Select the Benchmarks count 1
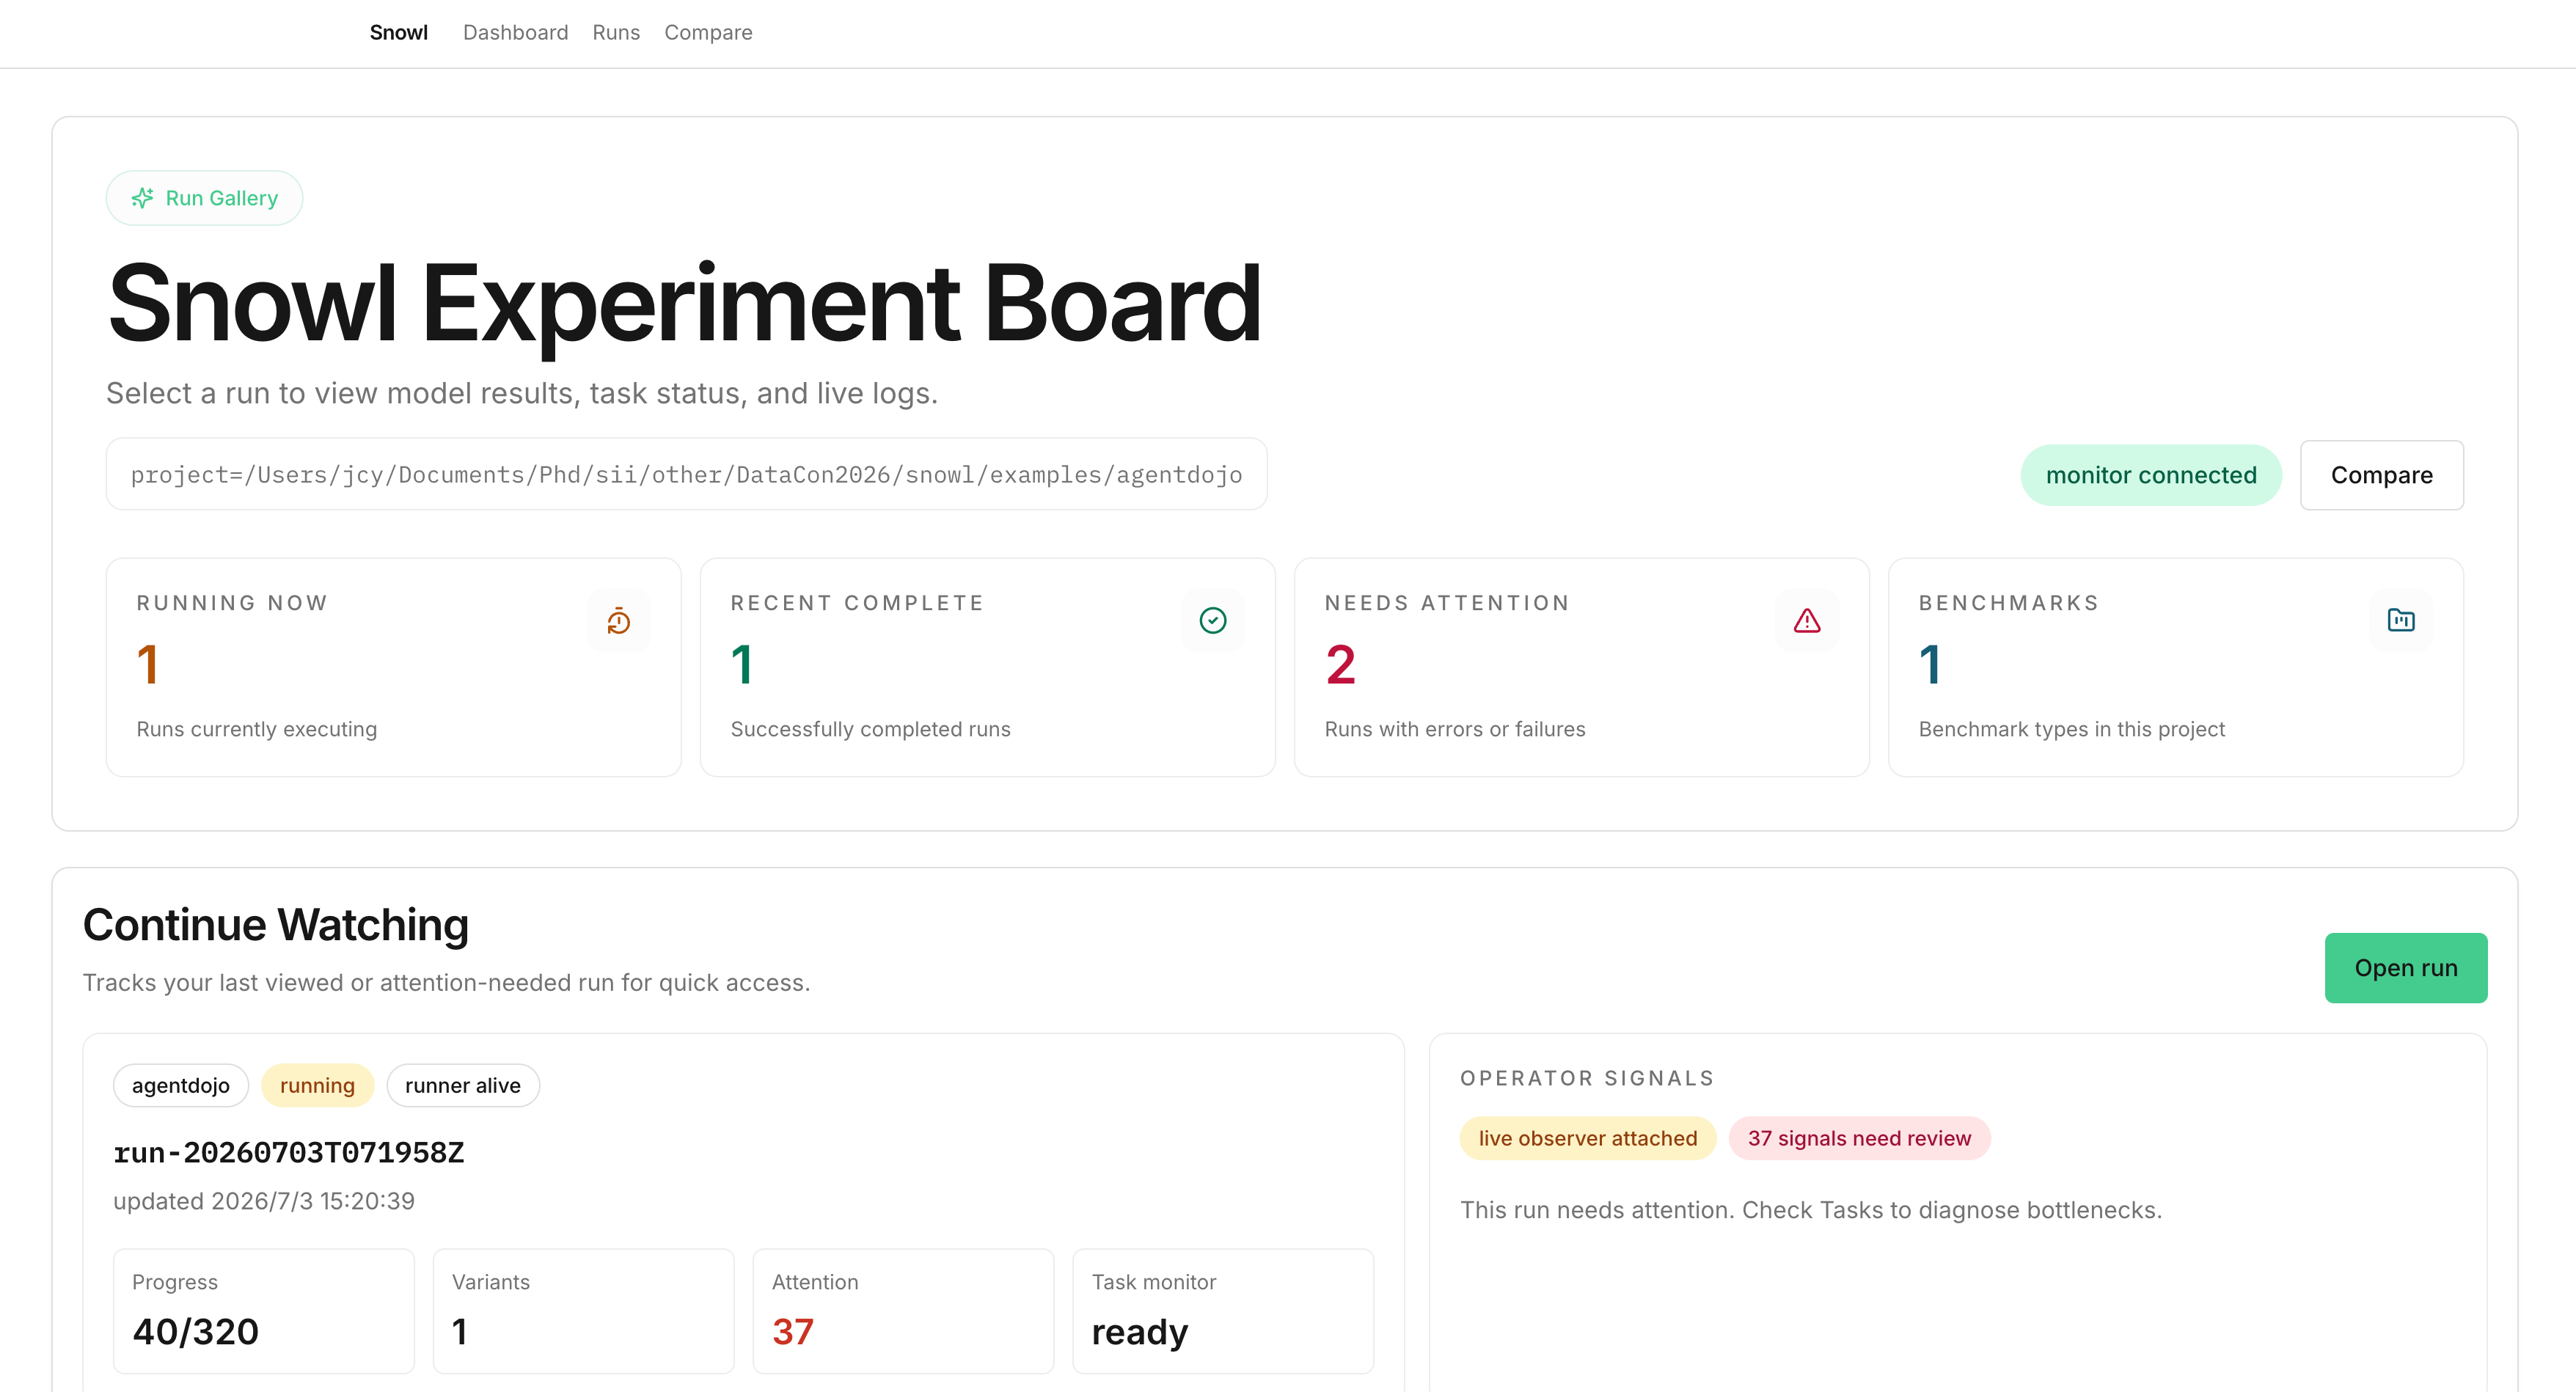The image size is (2576, 1392). (x=1930, y=665)
